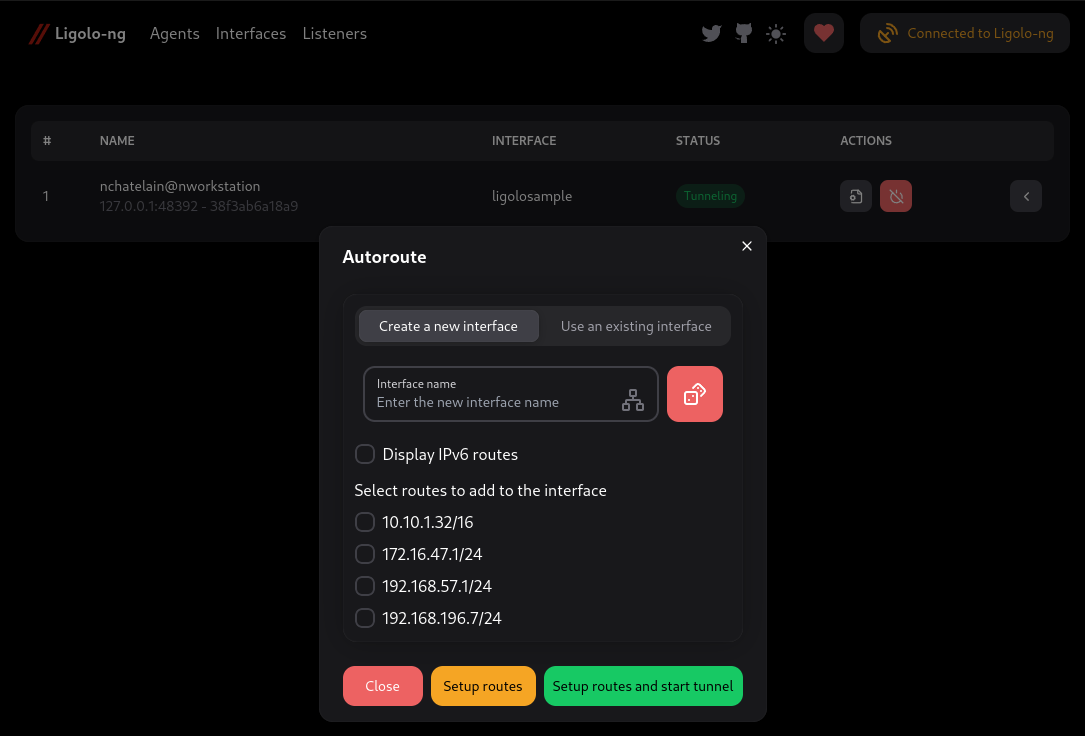
Task: Click agent name nchatelain@nworkstation
Action: click(180, 186)
